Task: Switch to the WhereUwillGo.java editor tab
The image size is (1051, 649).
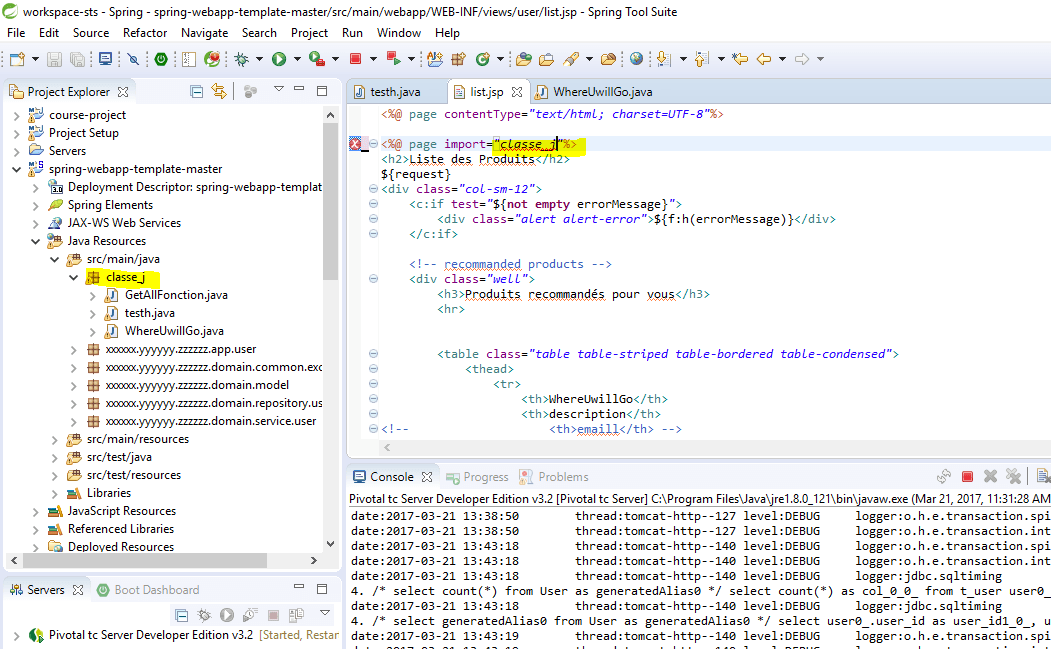Action: [603, 92]
